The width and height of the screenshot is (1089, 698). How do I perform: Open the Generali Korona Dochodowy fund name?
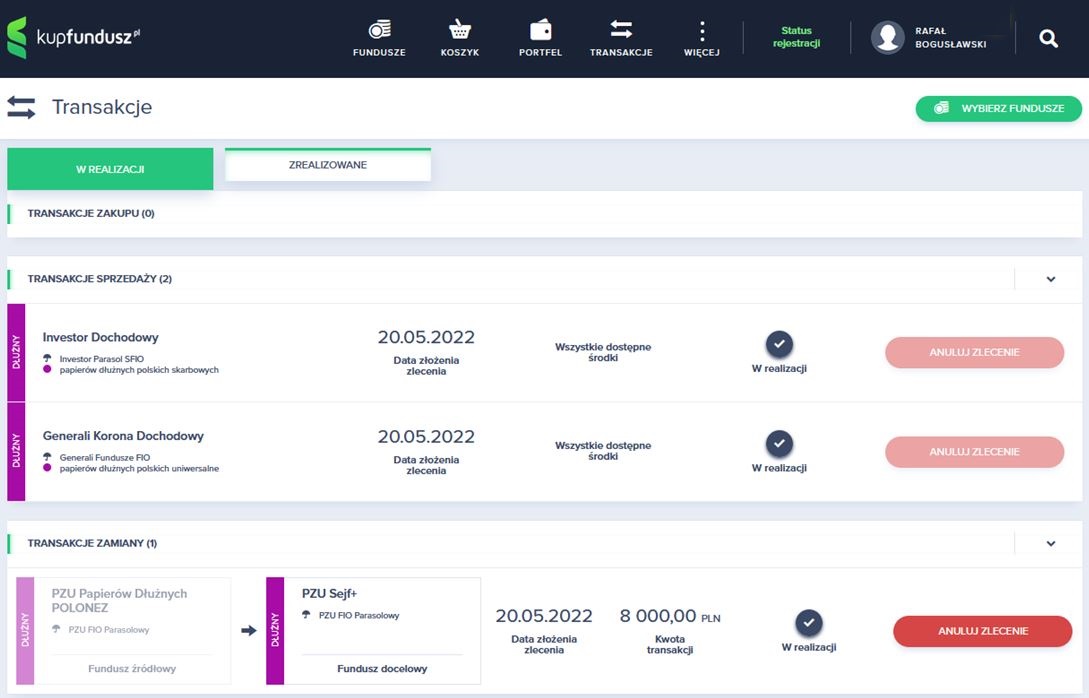point(123,436)
